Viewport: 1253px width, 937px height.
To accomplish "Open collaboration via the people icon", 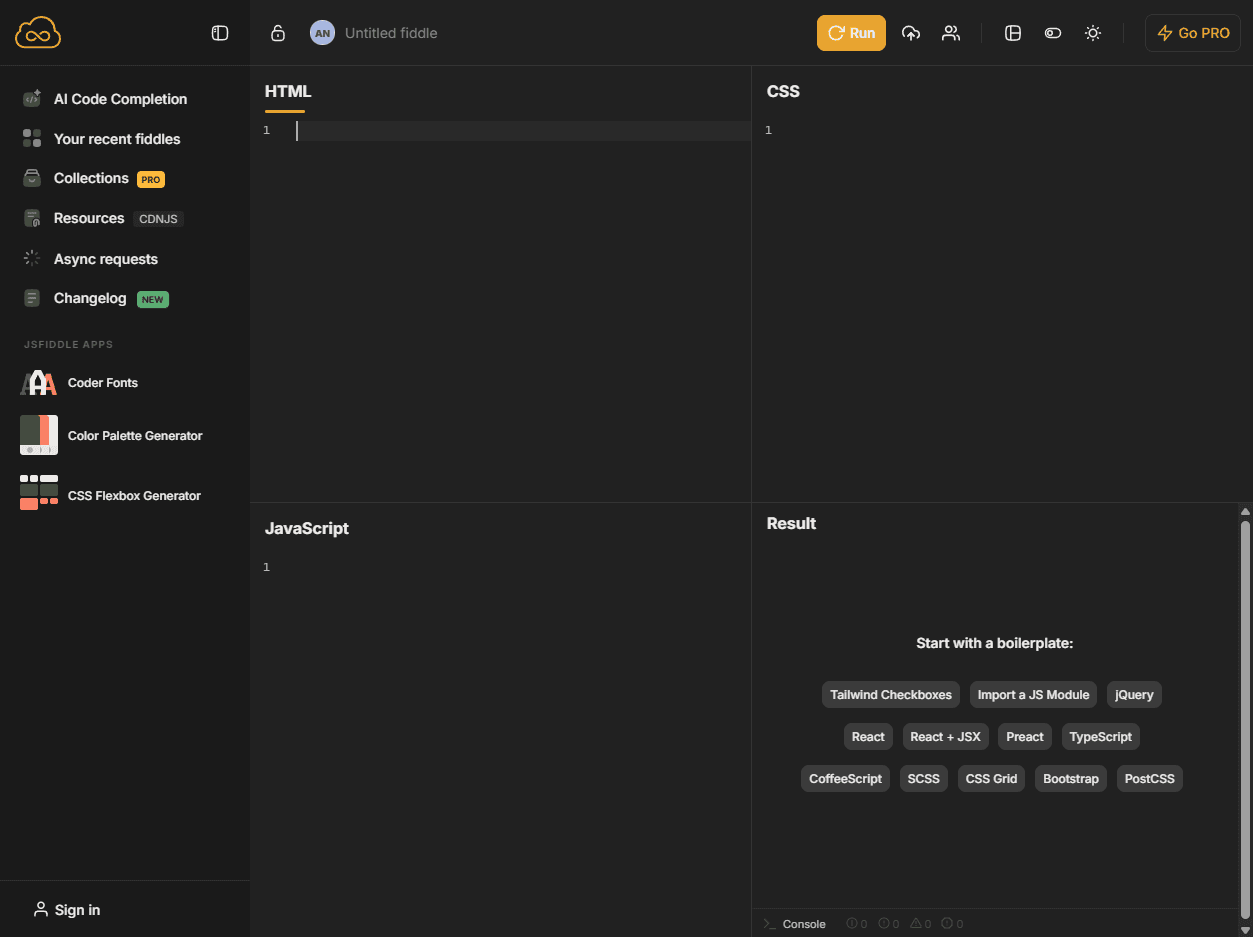I will click(x=951, y=33).
